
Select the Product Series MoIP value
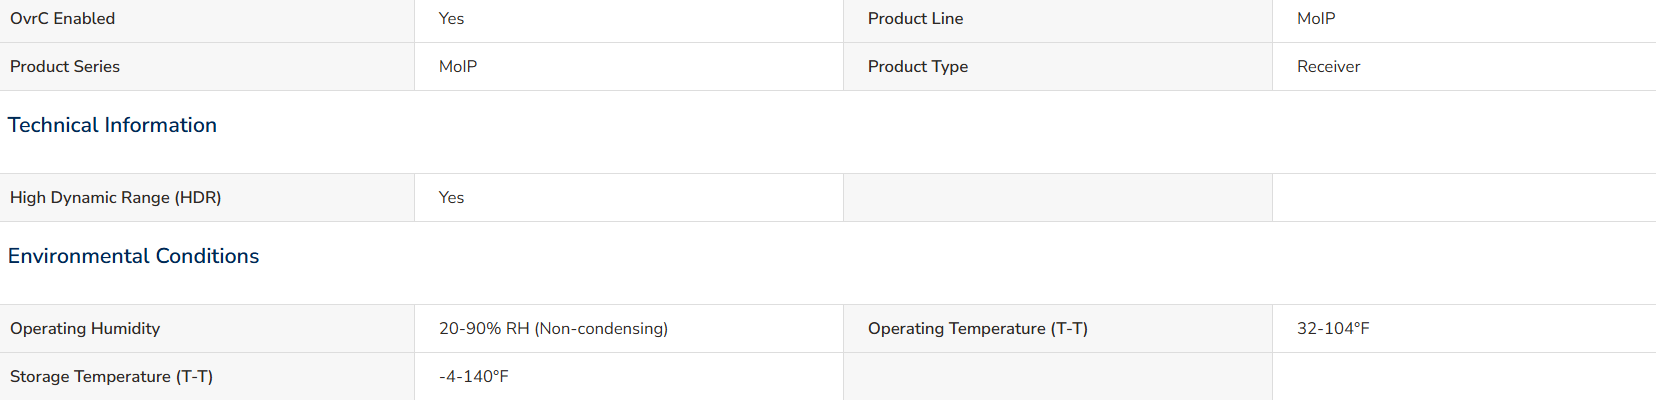pos(458,66)
